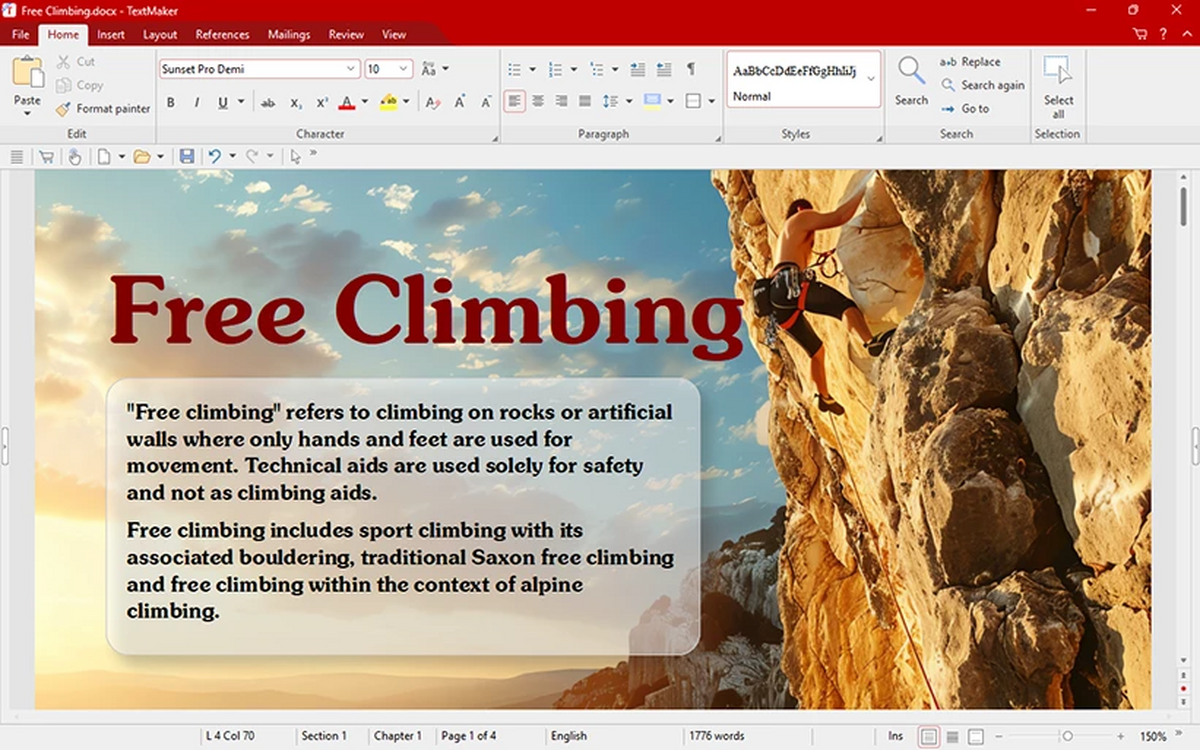Toggle Bold formatting
This screenshot has width=1200, height=750.
[x=170, y=101]
